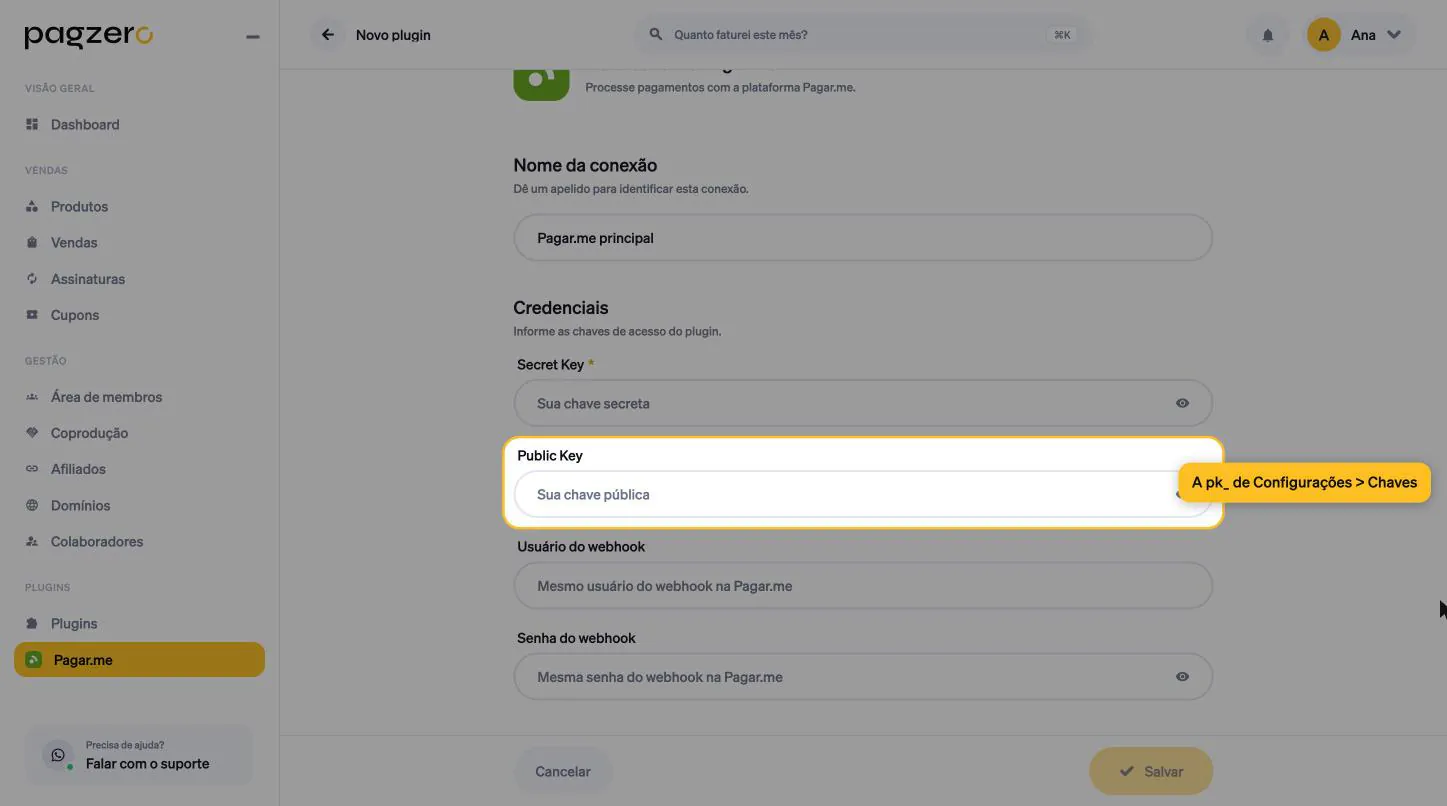The width and height of the screenshot is (1447, 806).
Task: Click the Assinaturas refresh icon
Action: (32, 278)
